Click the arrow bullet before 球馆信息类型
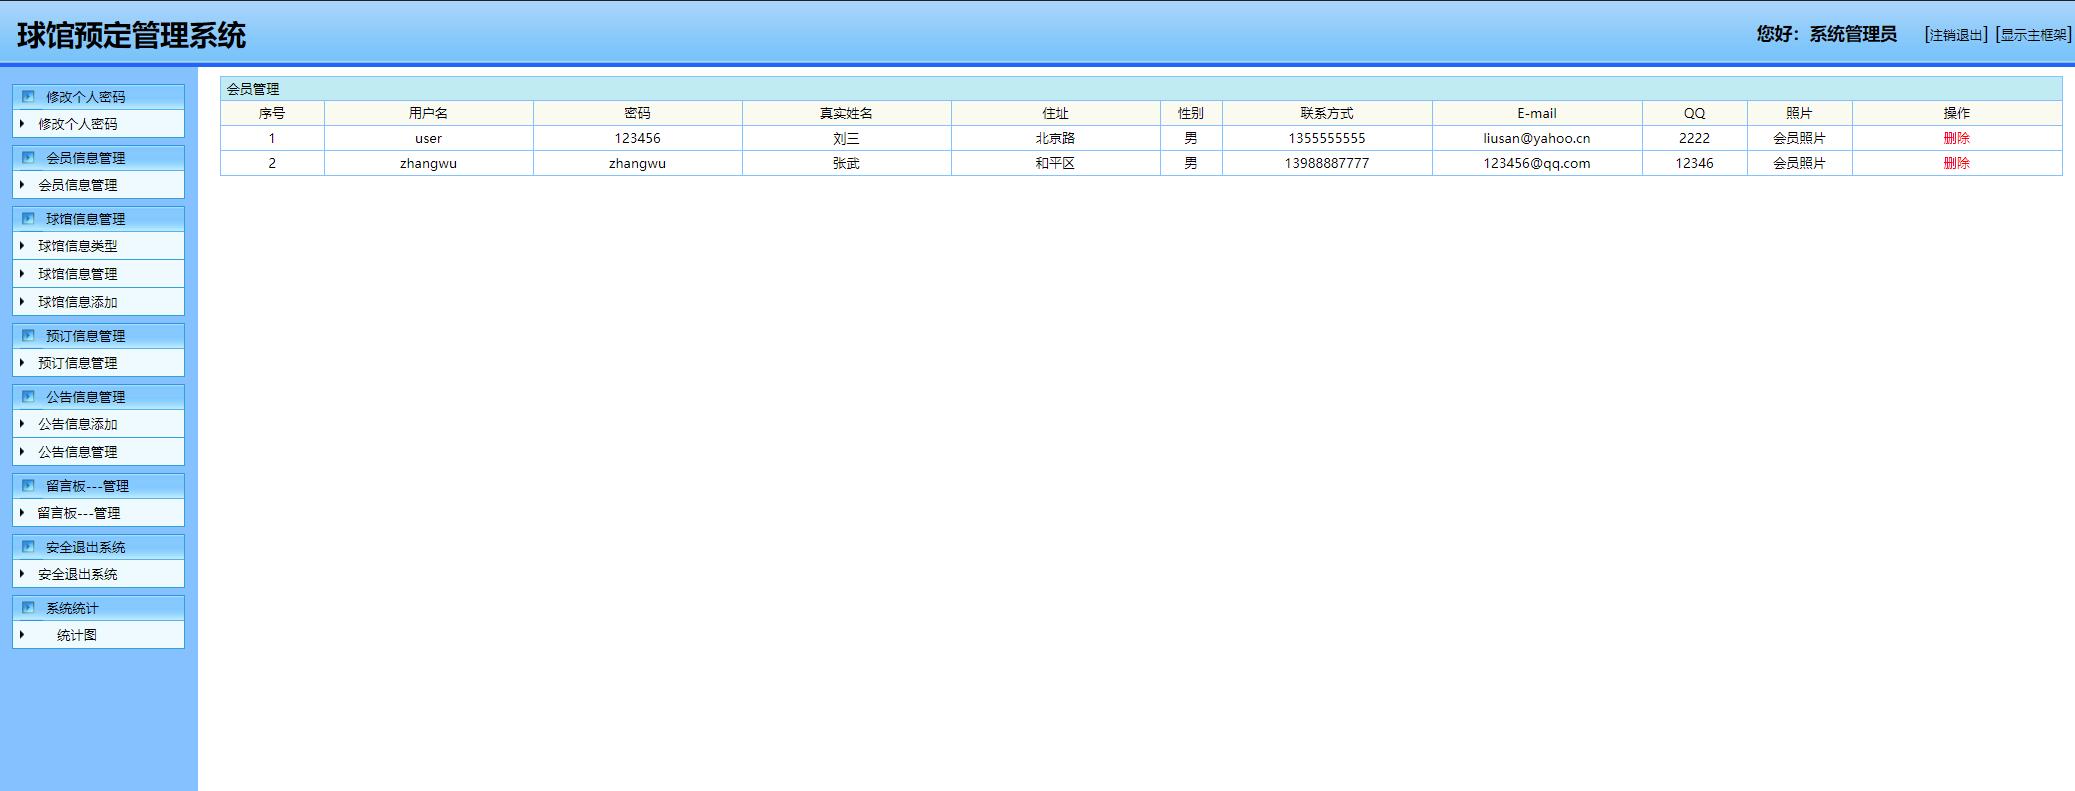Viewport: 2075px width, 791px height. [22, 246]
